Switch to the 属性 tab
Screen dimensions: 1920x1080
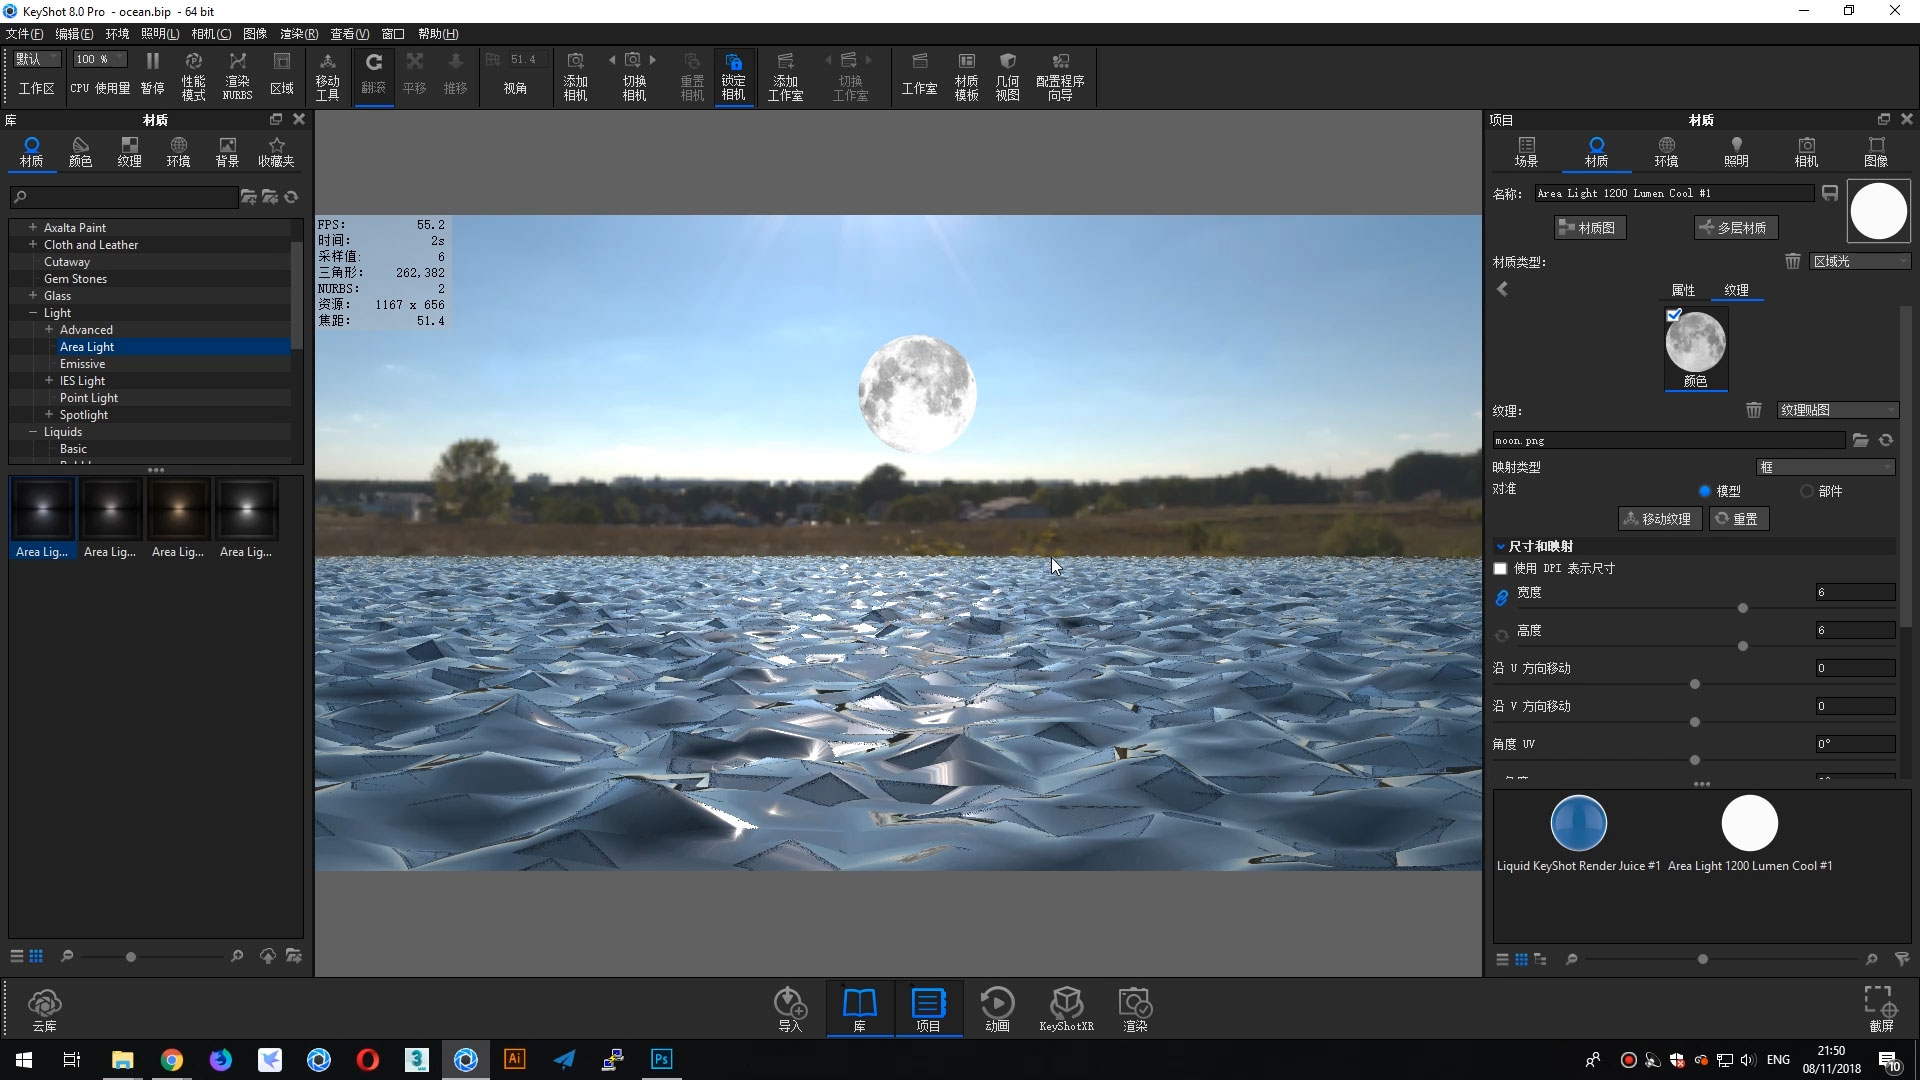(x=1683, y=290)
